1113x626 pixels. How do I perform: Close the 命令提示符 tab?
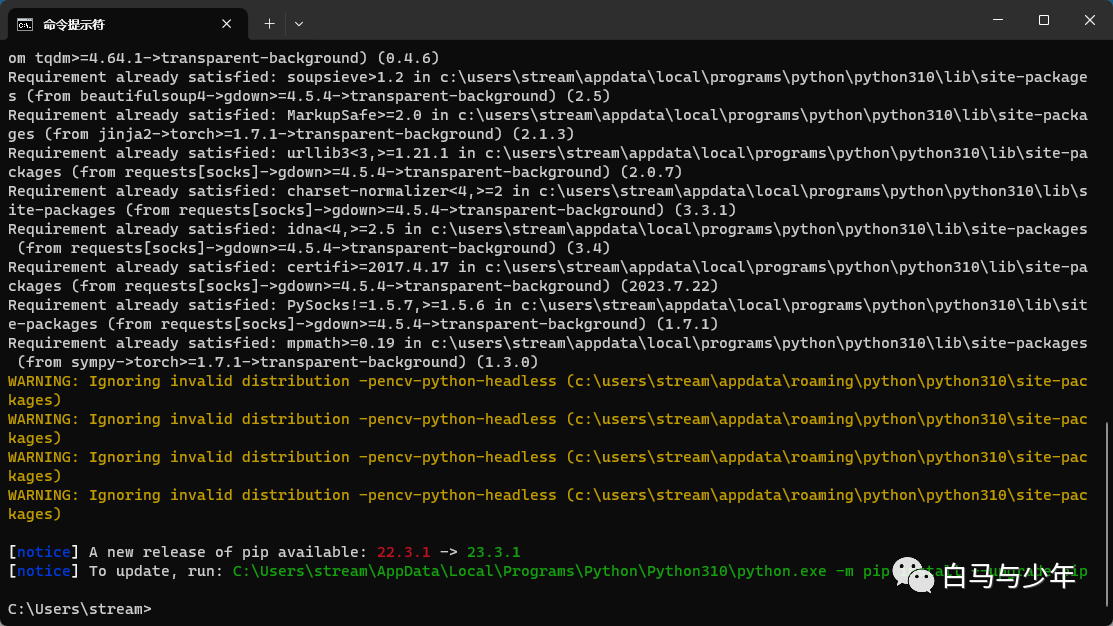(226, 24)
